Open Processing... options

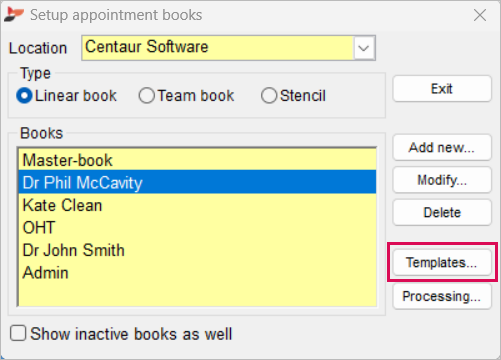(x=442, y=296)
